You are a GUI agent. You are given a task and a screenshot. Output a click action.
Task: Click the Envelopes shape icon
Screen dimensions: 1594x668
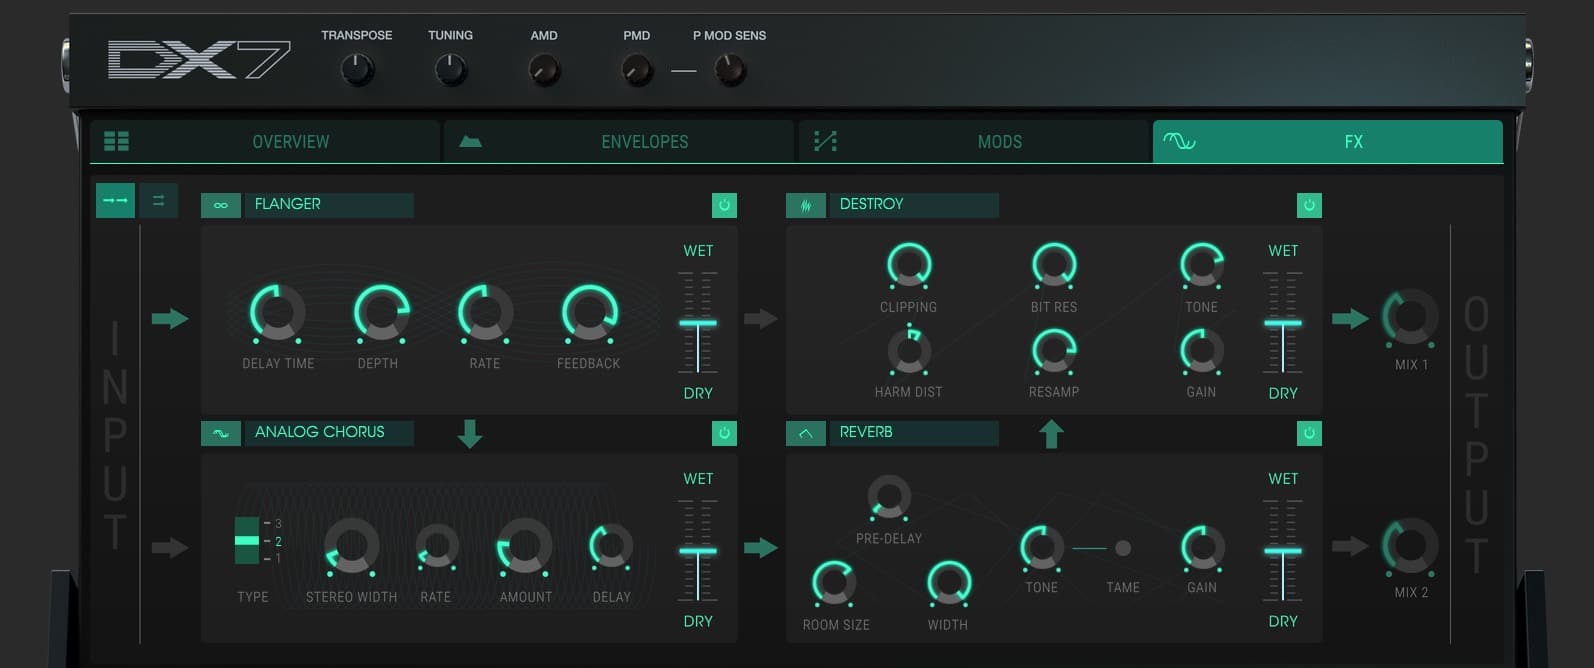click(470, 141)
